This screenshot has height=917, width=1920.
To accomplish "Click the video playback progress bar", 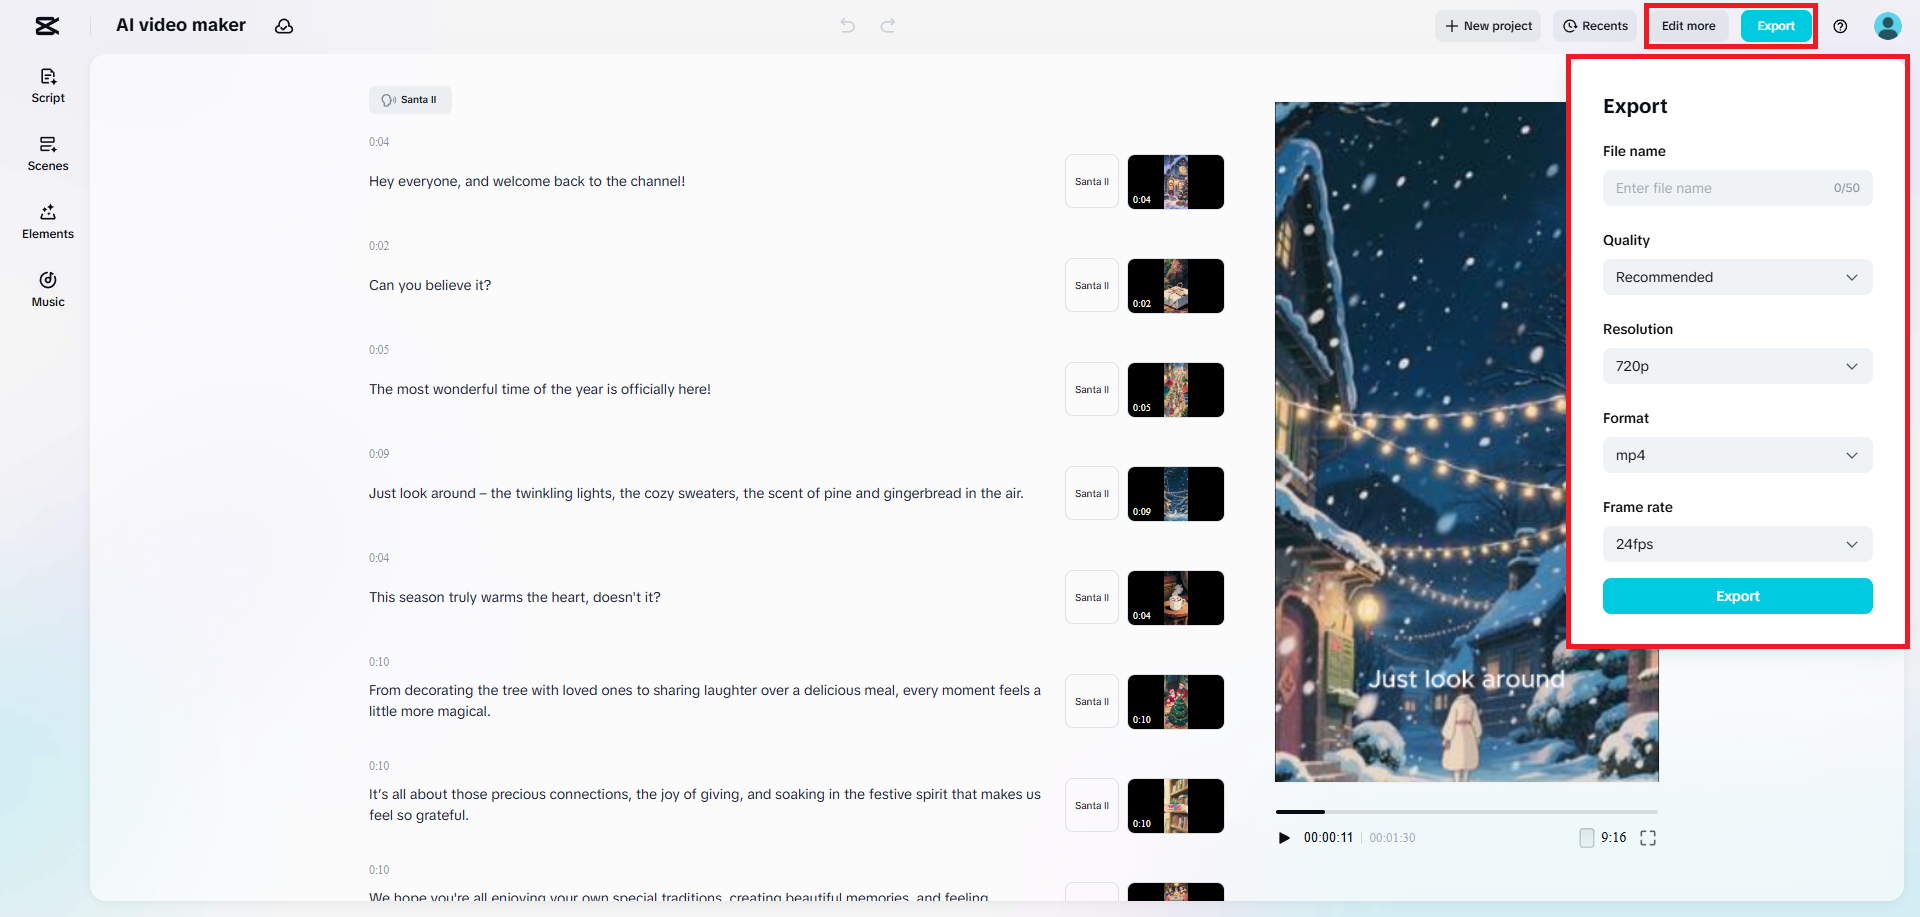I will (1466, 812).
